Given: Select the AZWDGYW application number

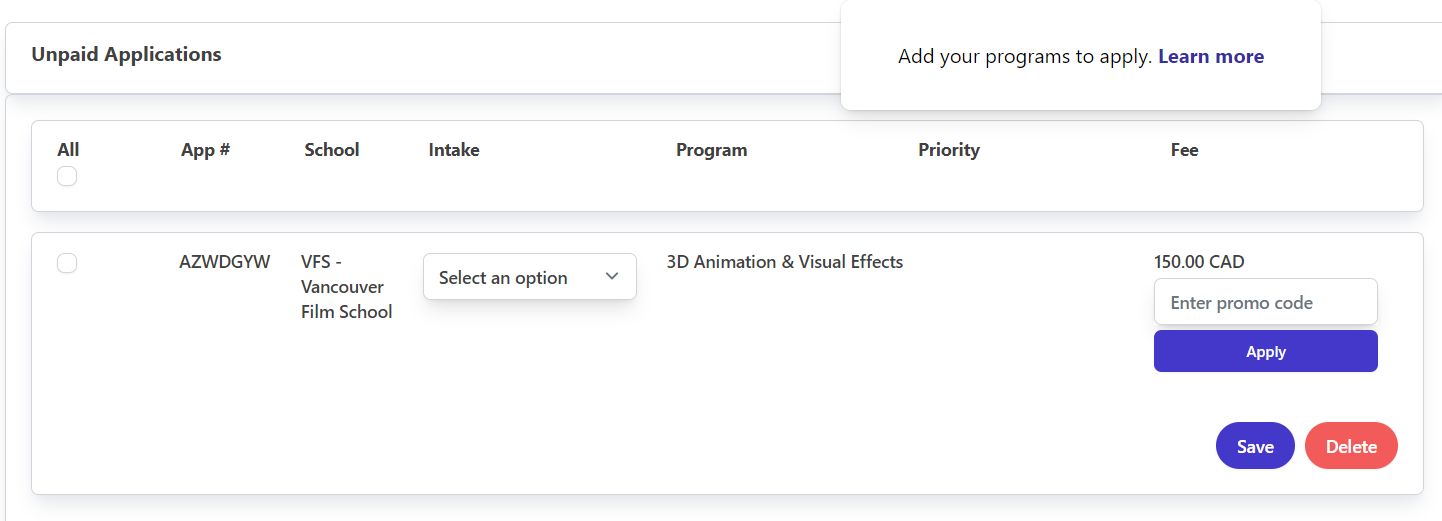Looking at the screenshot, I should pyautogui.click(x=225, y=262).
